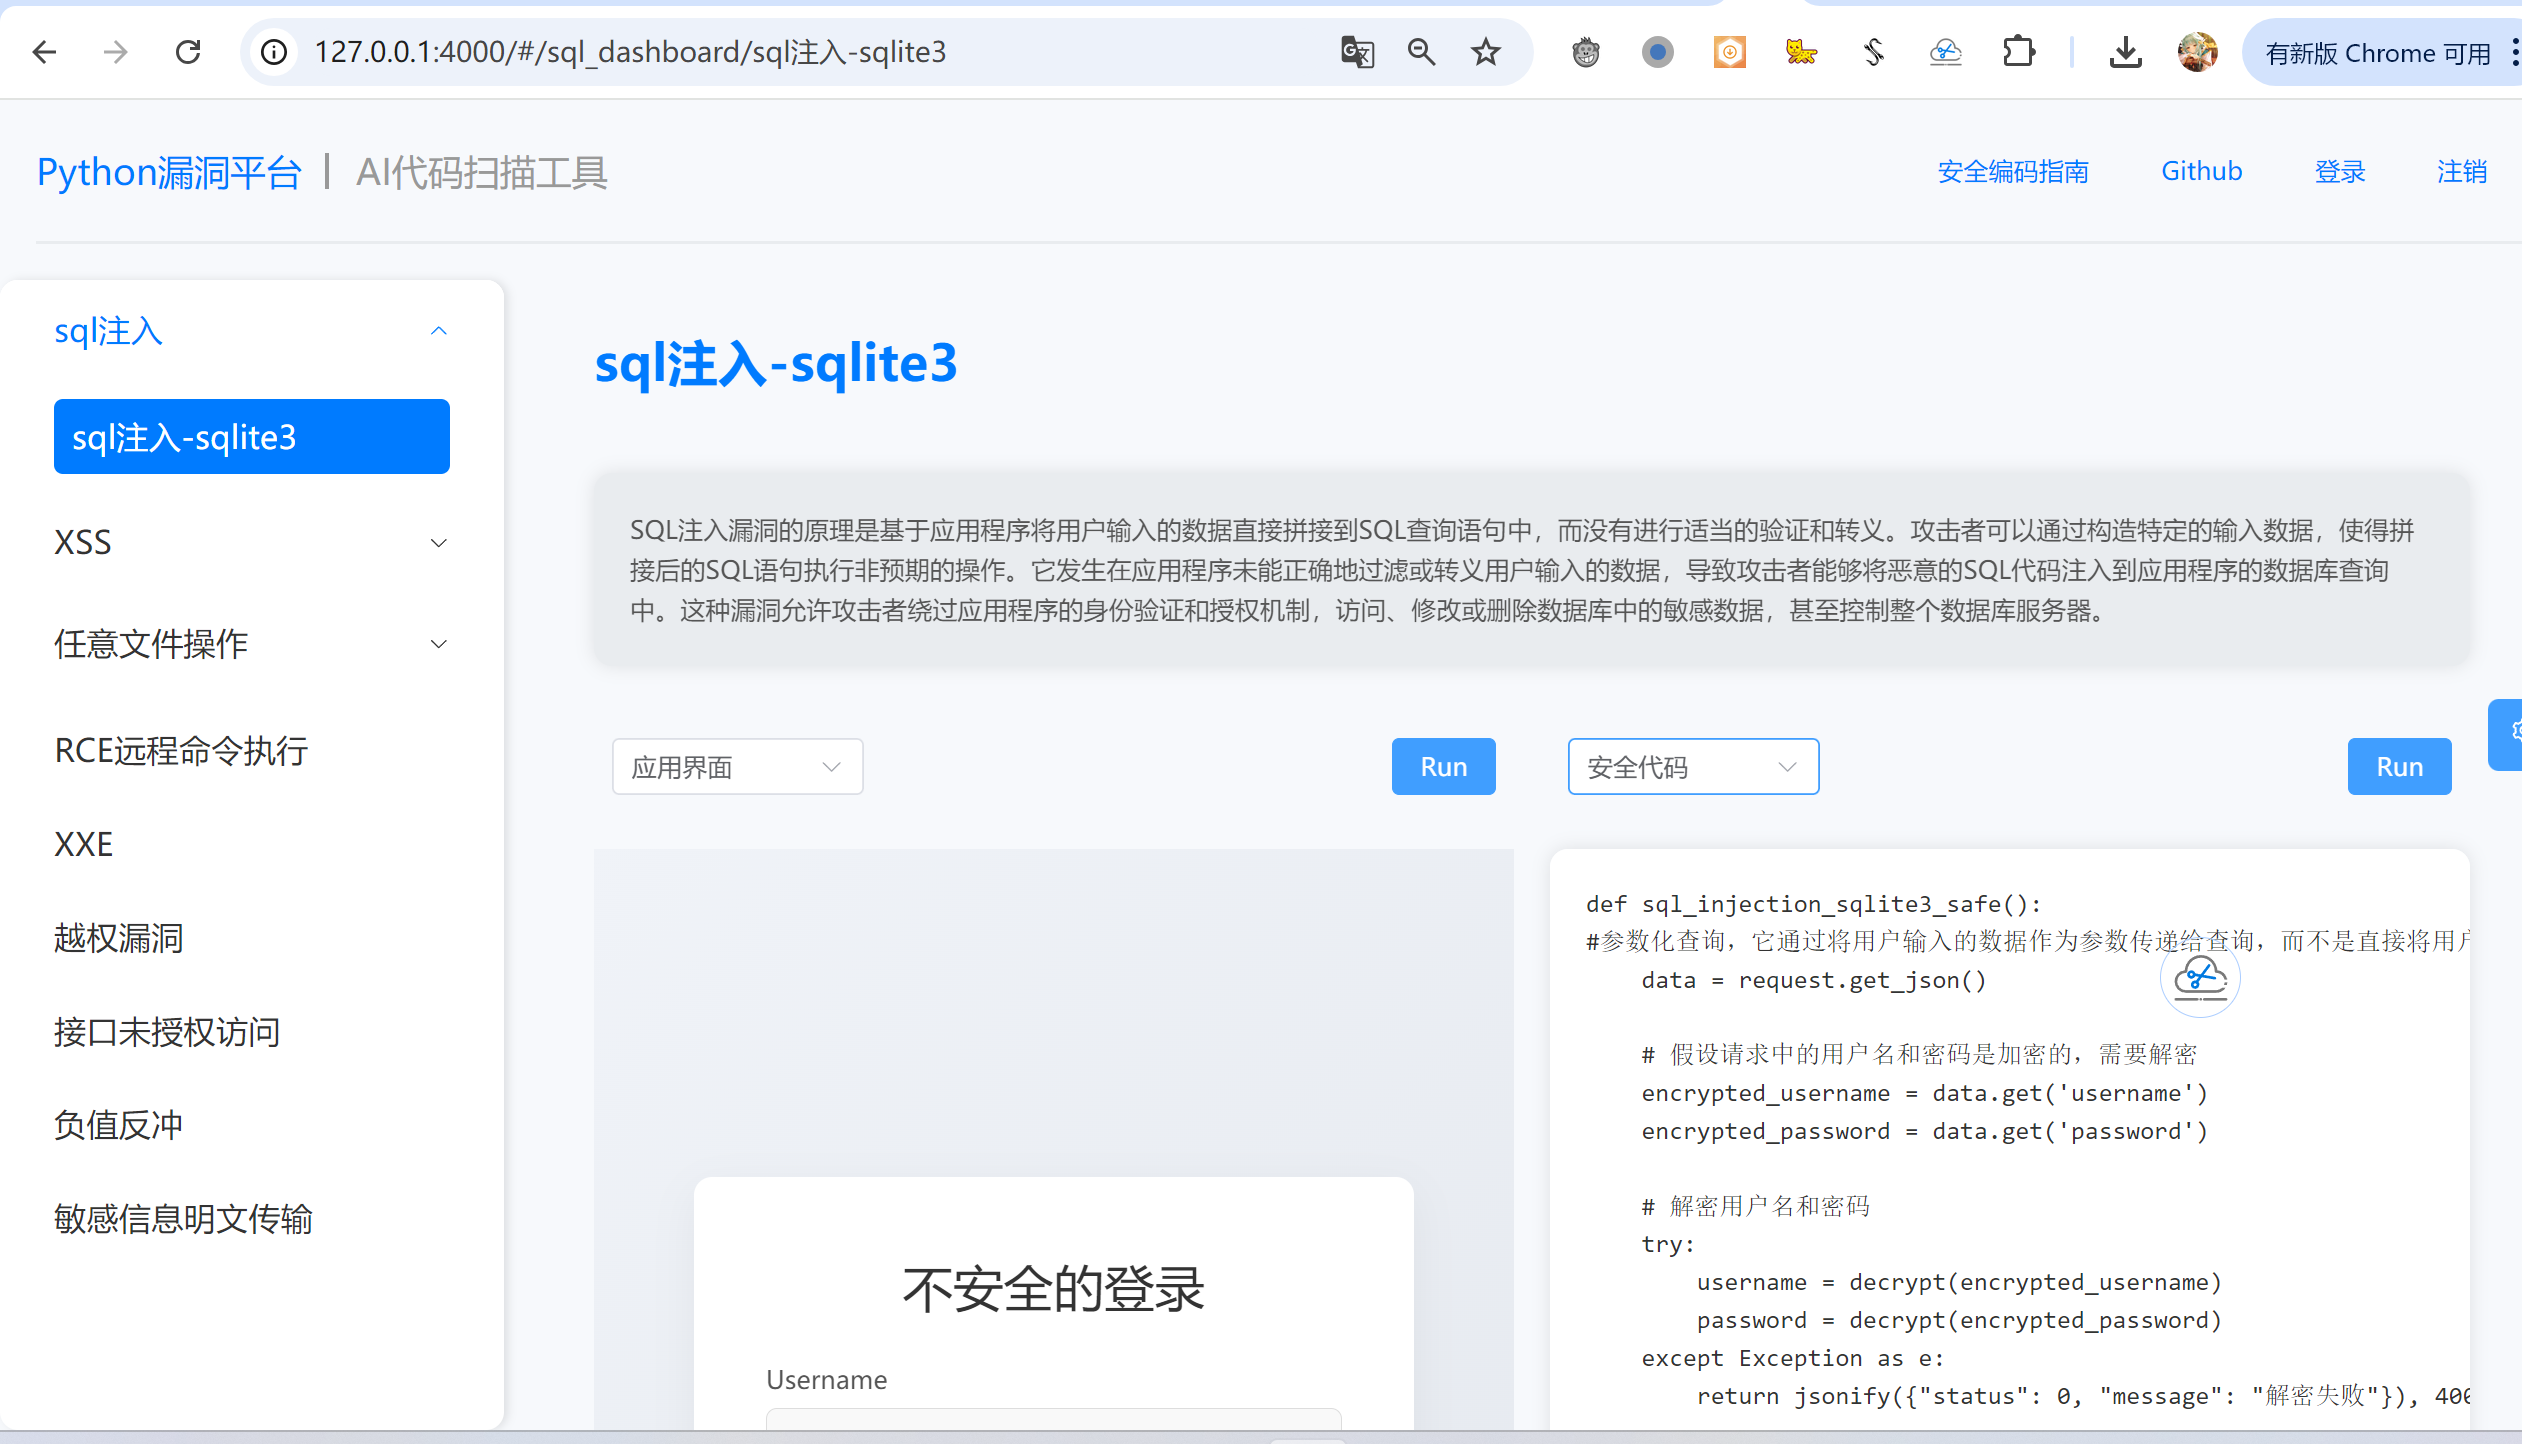Bookmark page with the star icon

(1486, 52)
